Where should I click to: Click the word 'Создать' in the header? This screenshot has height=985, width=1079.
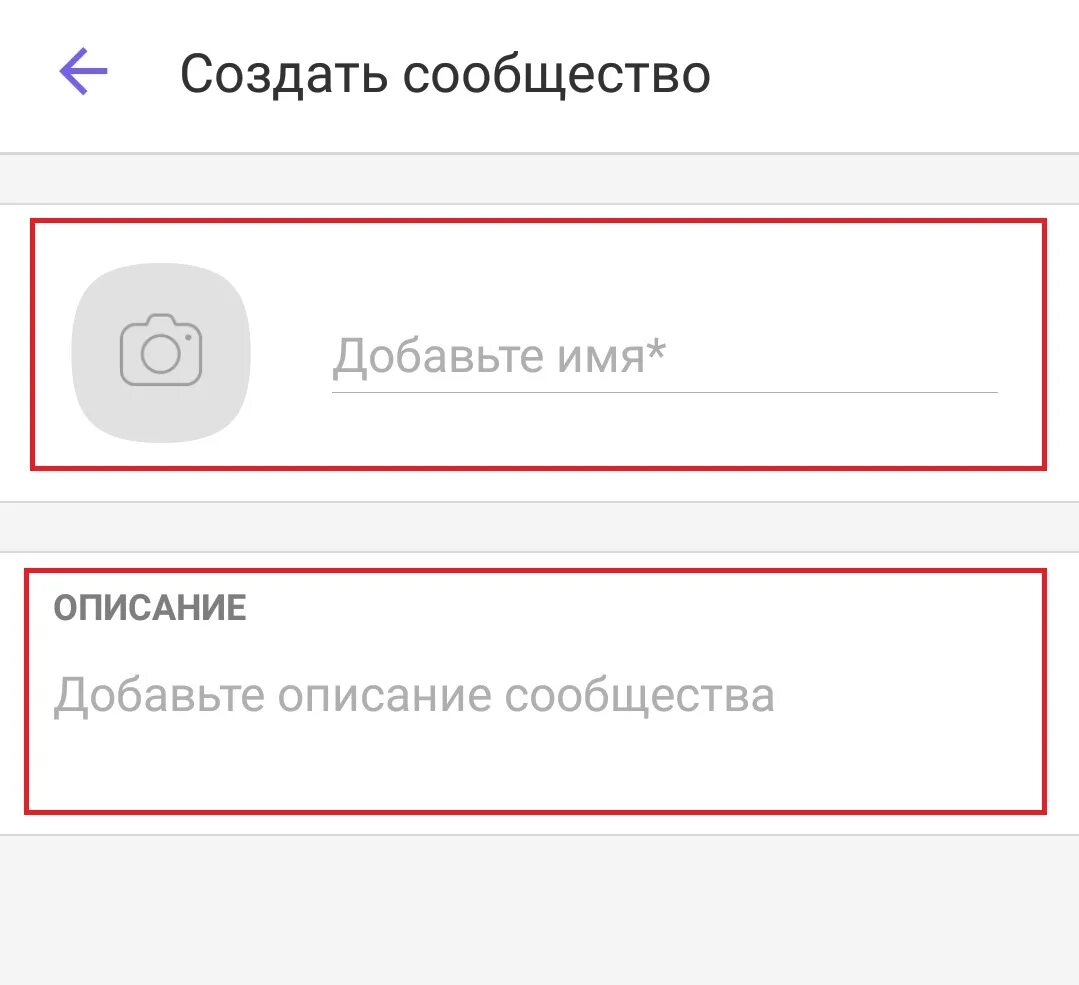[x=283, y=74]
